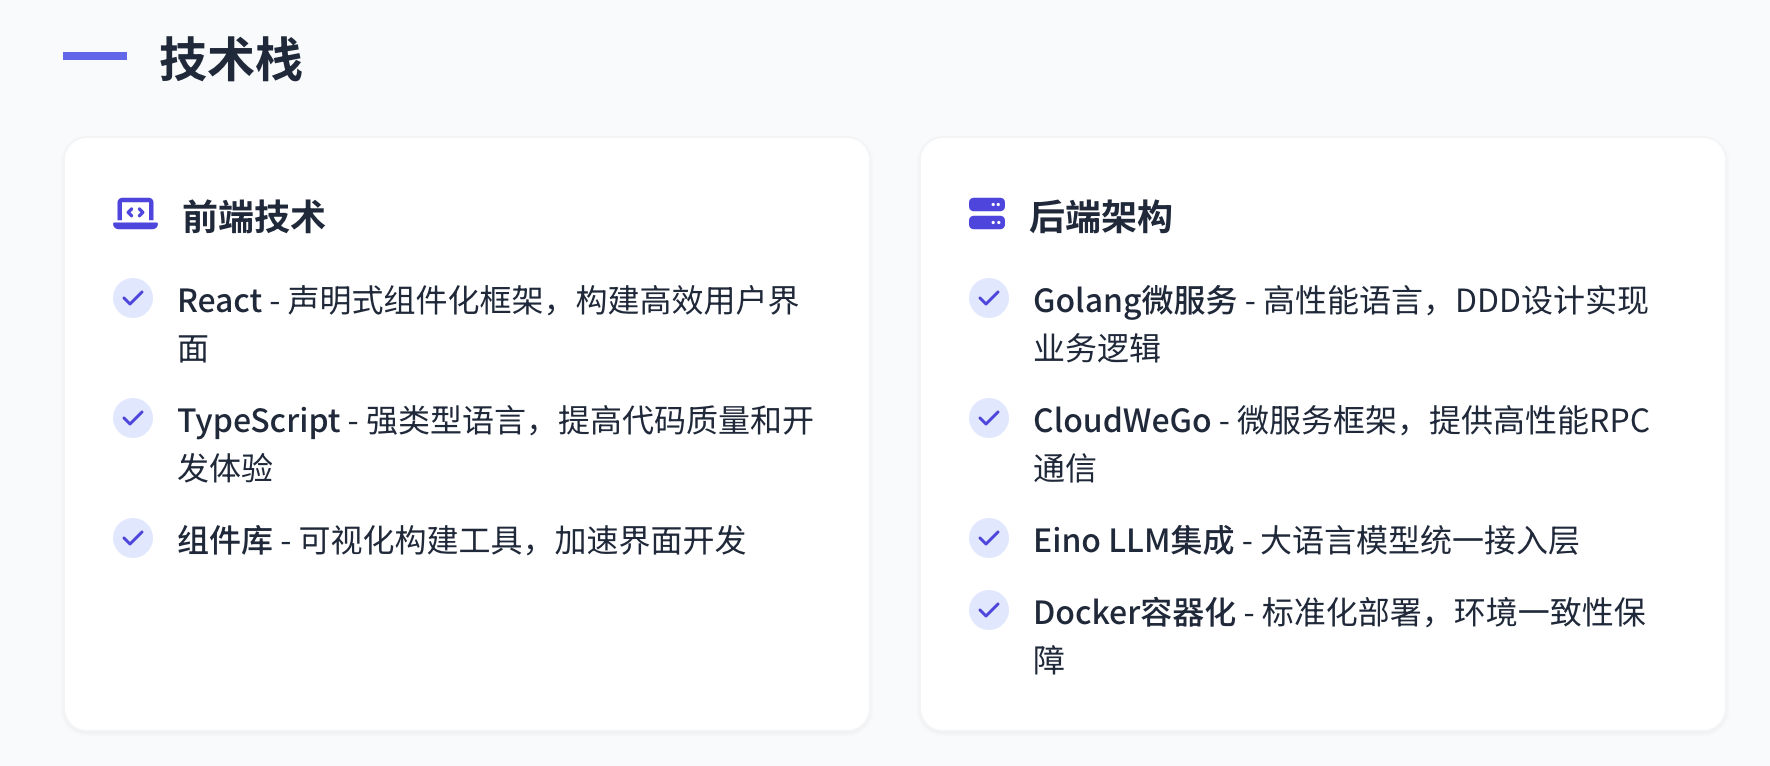Click the checkmark icon beside Golang微服务
This screenshot has width=1770, height=766.
tap(989, 298)
